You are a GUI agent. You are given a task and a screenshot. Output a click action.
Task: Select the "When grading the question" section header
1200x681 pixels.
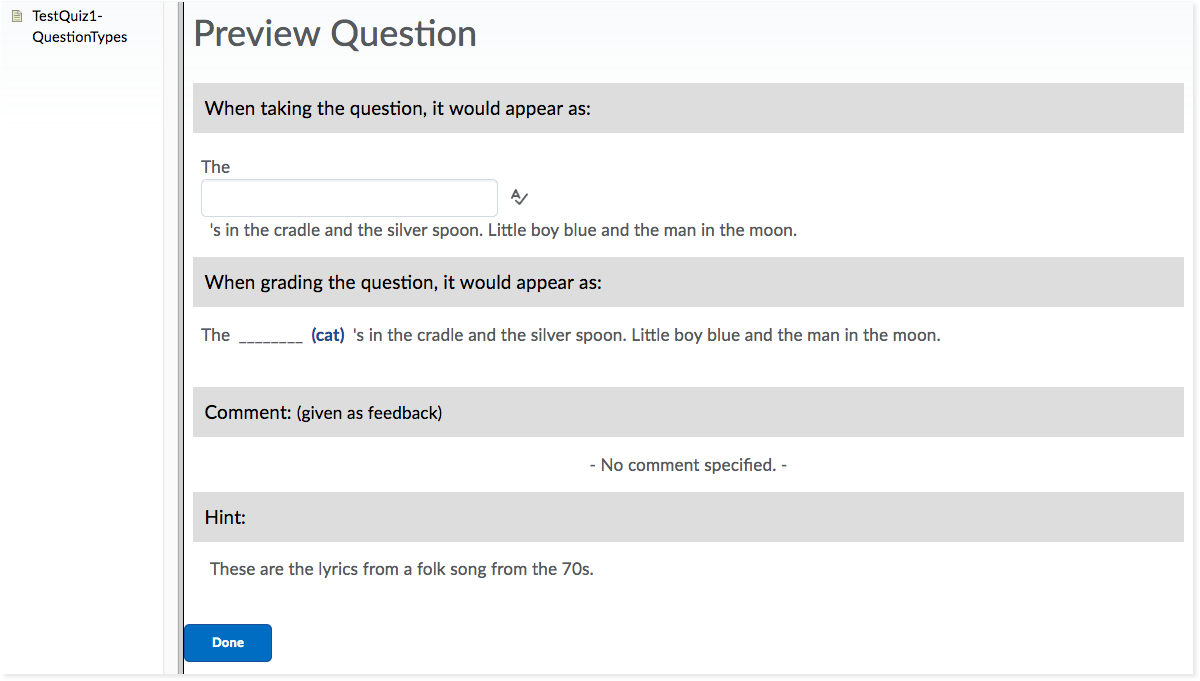pyautogui.click(x=403, y=282)
